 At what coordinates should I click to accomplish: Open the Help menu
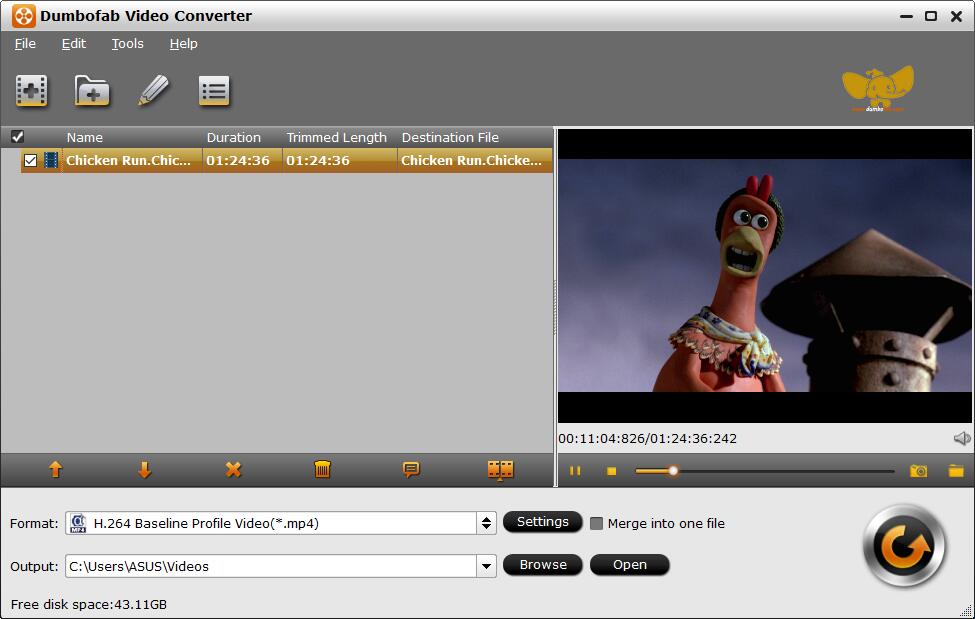click(183, 44)
